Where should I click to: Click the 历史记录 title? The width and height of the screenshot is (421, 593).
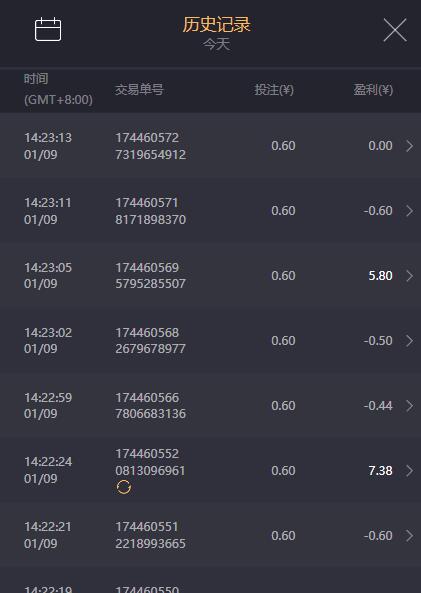[216, 25]
